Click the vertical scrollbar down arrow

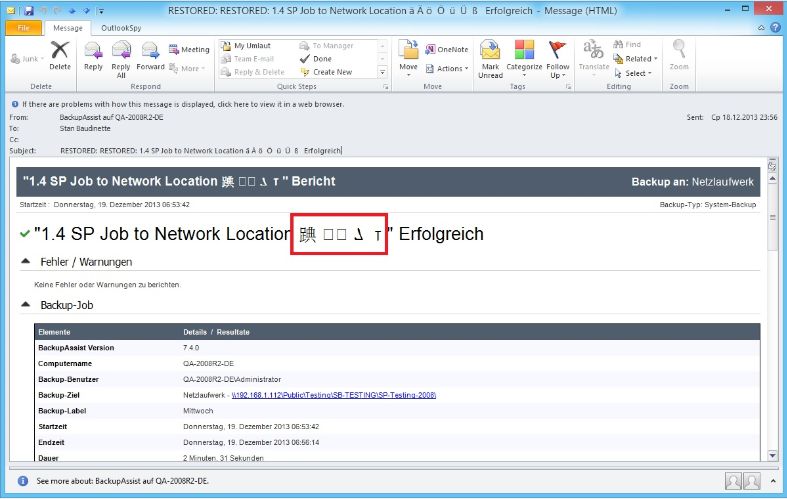tap(772, 455)
